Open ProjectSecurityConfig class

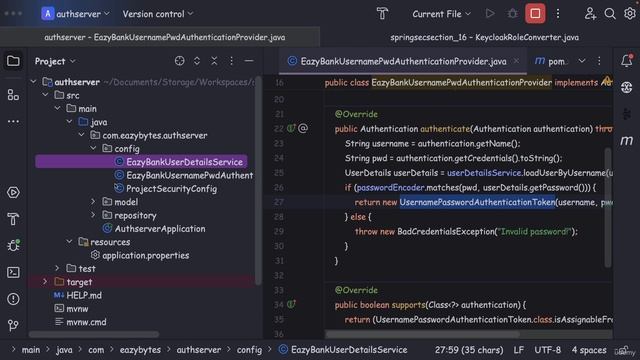click(x=171, y=189)
